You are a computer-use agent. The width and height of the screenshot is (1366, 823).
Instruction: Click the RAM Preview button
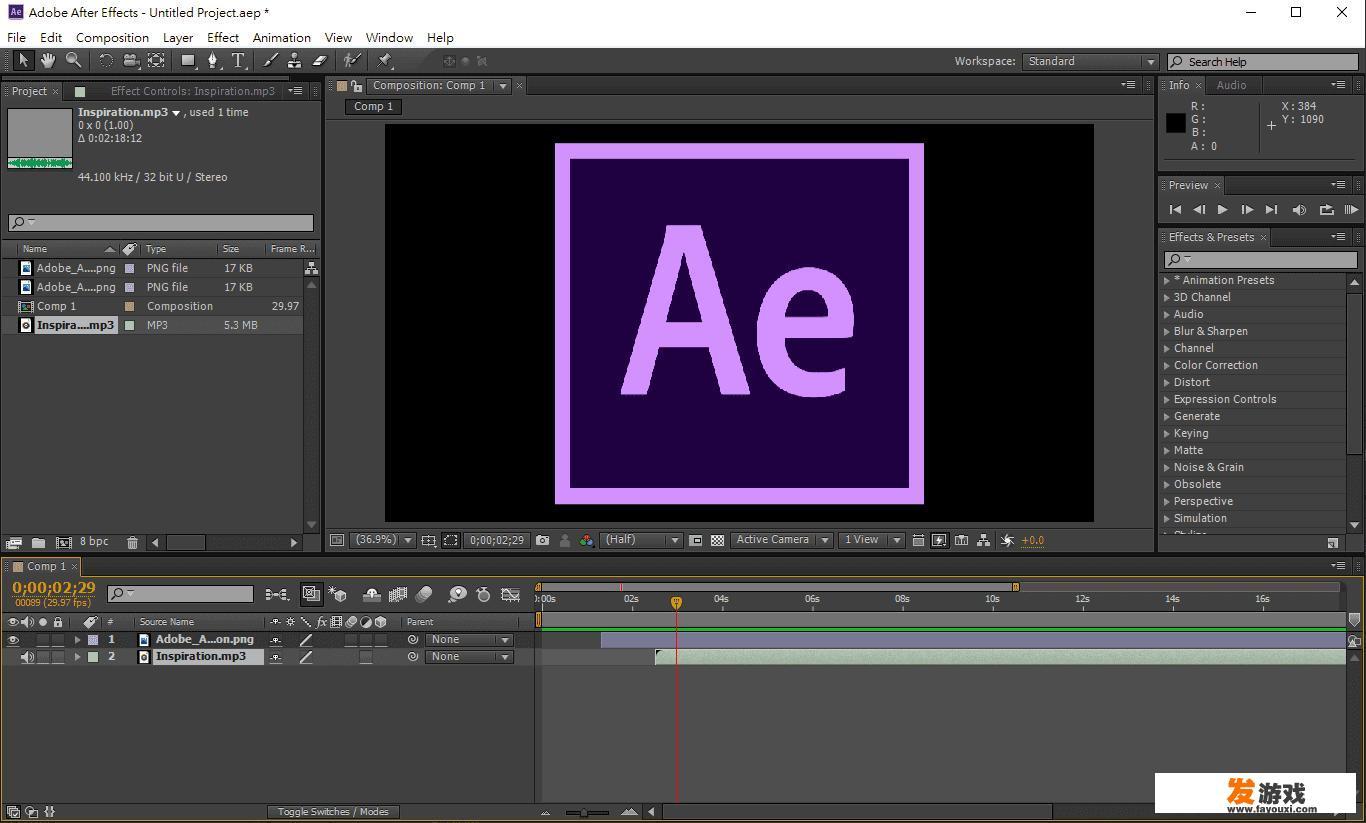[x=1351, y=210]
